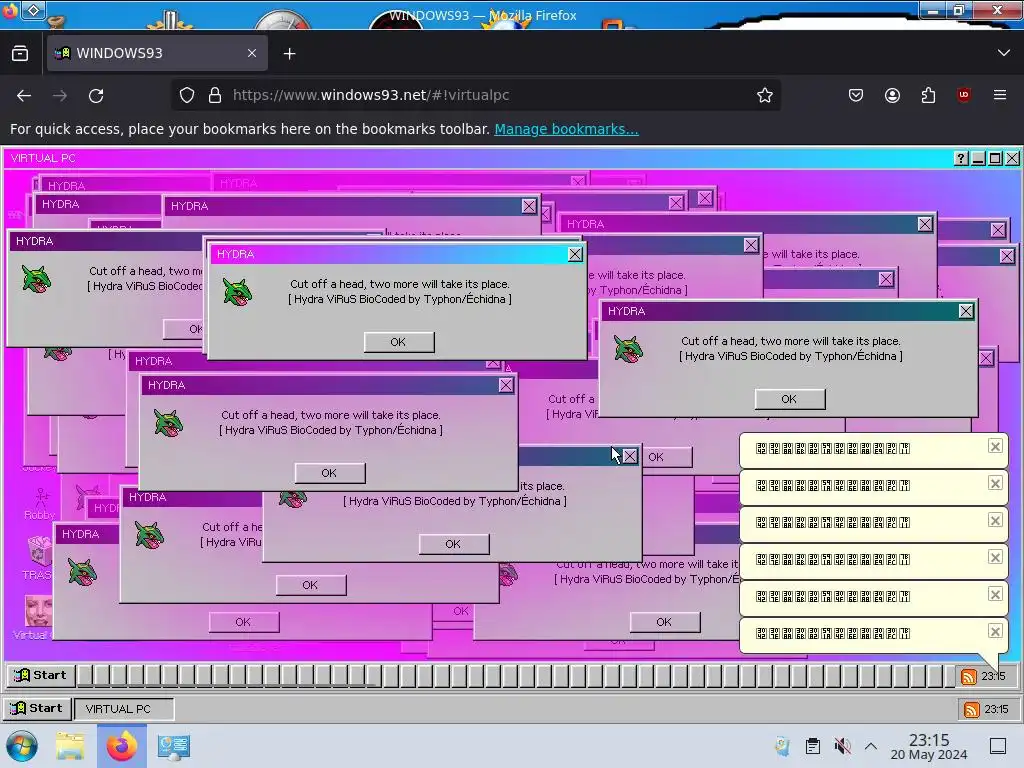Open a new browser tab
1024x768 pixels.
tap(289, 54)
